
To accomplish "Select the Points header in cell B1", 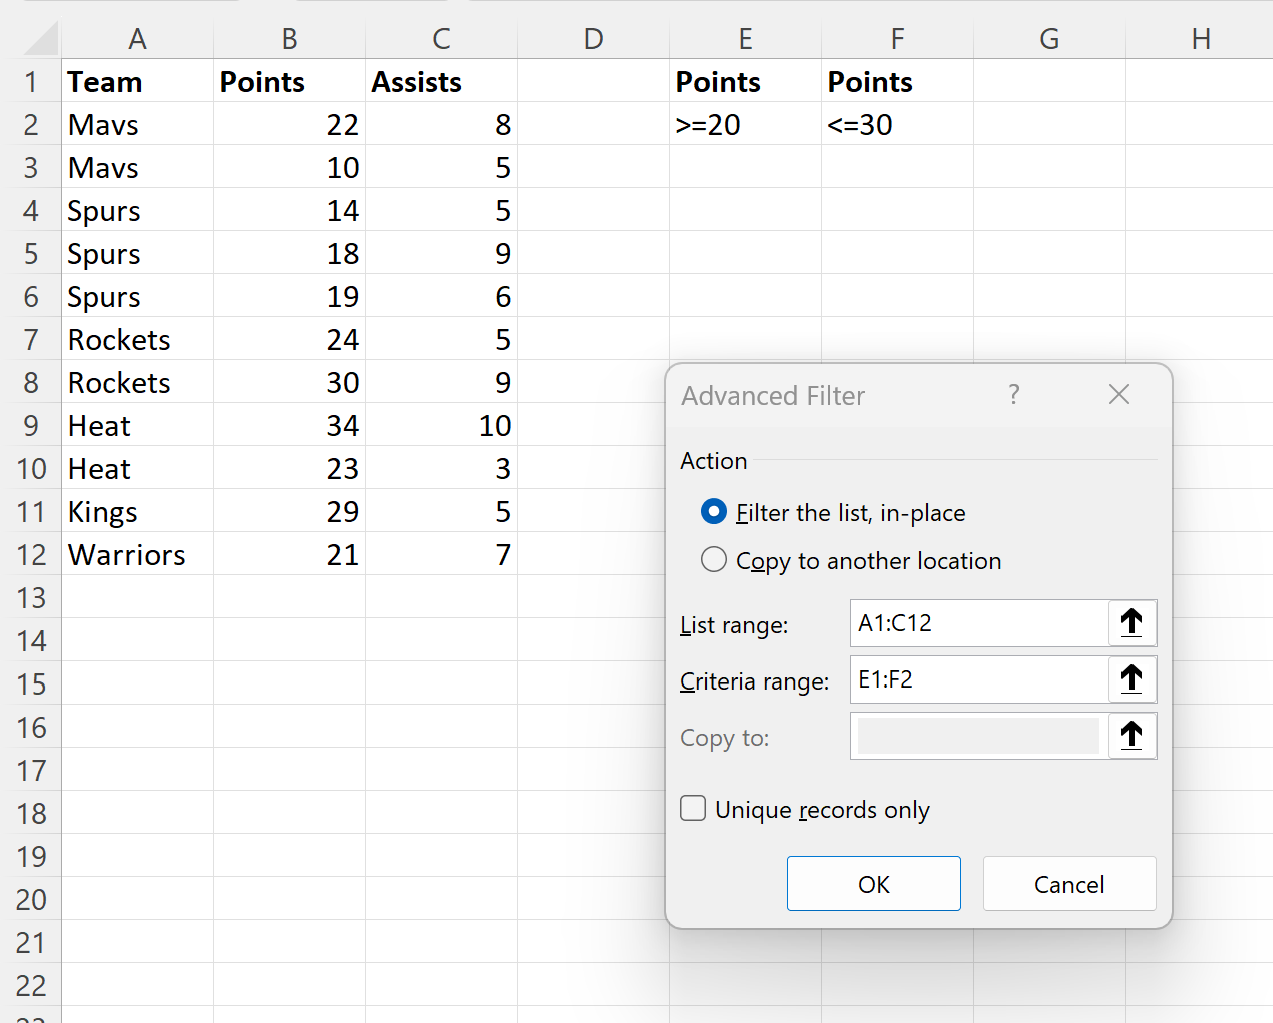I will 262,81.
